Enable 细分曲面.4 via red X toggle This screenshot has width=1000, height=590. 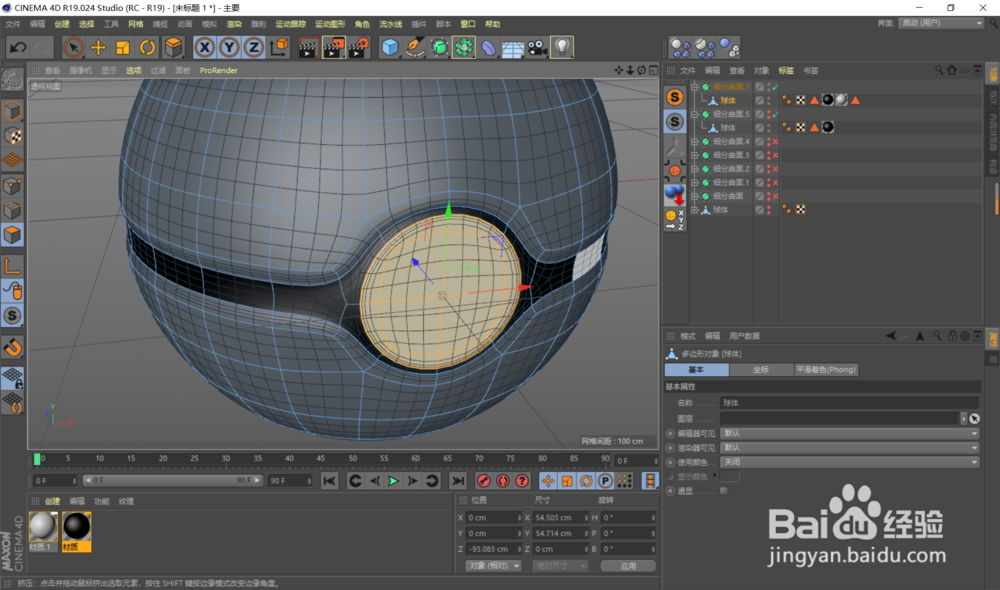click(776, 142)
